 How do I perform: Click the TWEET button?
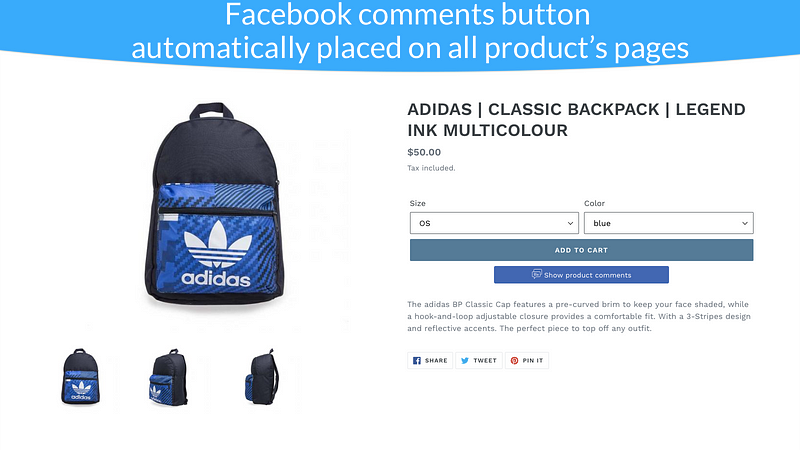(x=479, y=361)
